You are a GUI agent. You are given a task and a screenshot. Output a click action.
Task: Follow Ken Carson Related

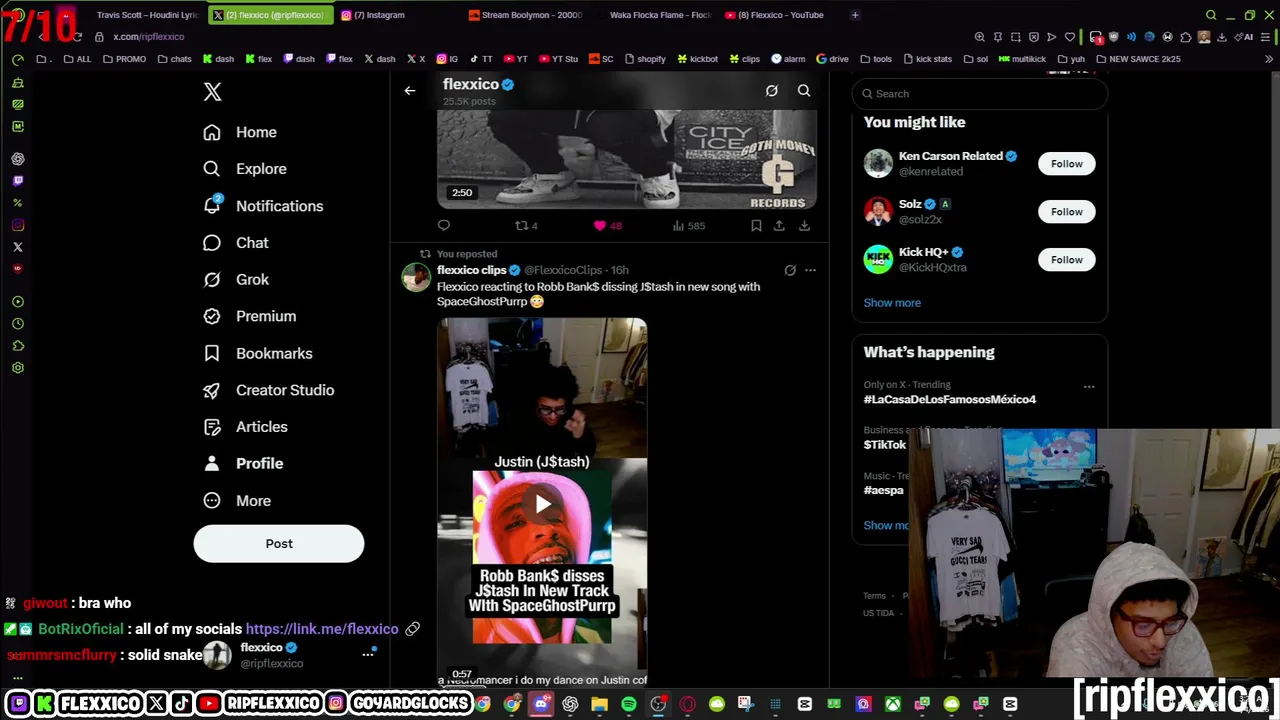[x=1067, y=164]
